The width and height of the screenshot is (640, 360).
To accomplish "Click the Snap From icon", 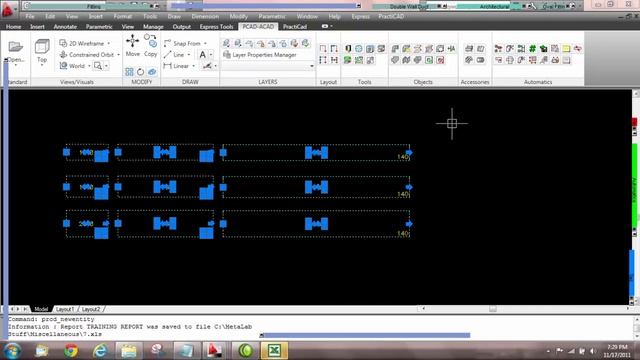I will (167, 43).
